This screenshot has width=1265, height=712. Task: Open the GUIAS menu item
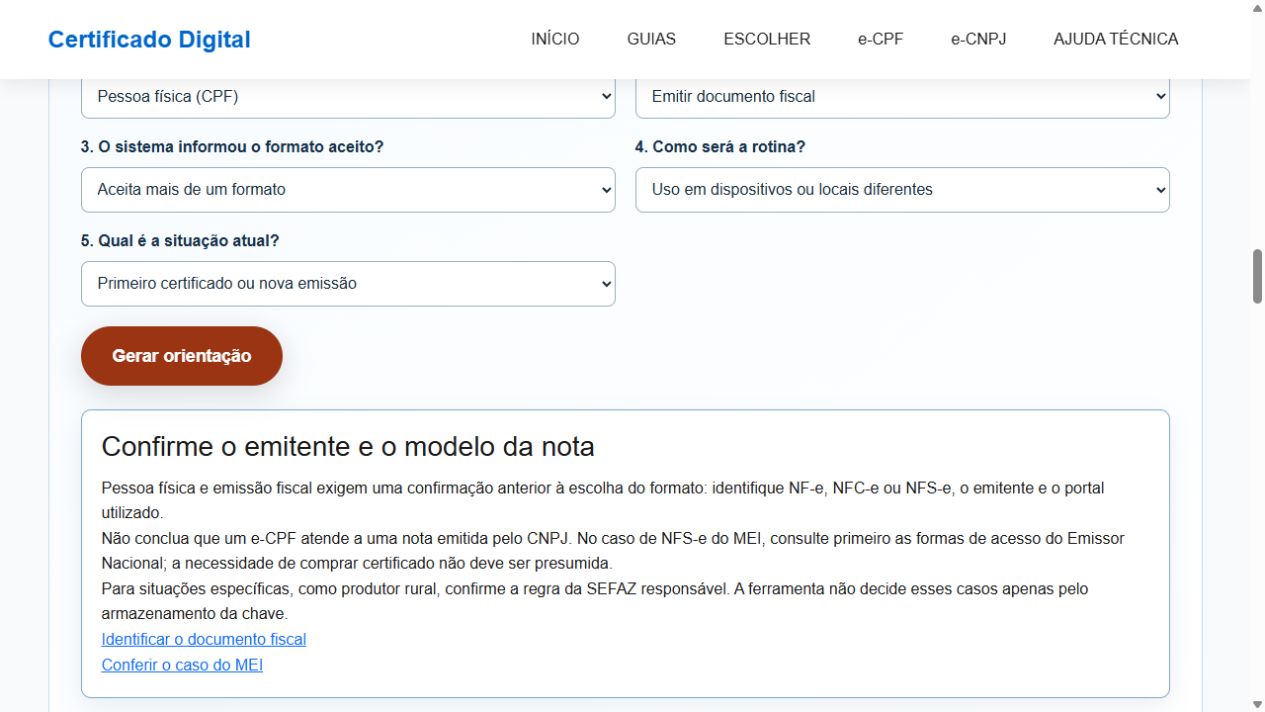click(651, 39)
